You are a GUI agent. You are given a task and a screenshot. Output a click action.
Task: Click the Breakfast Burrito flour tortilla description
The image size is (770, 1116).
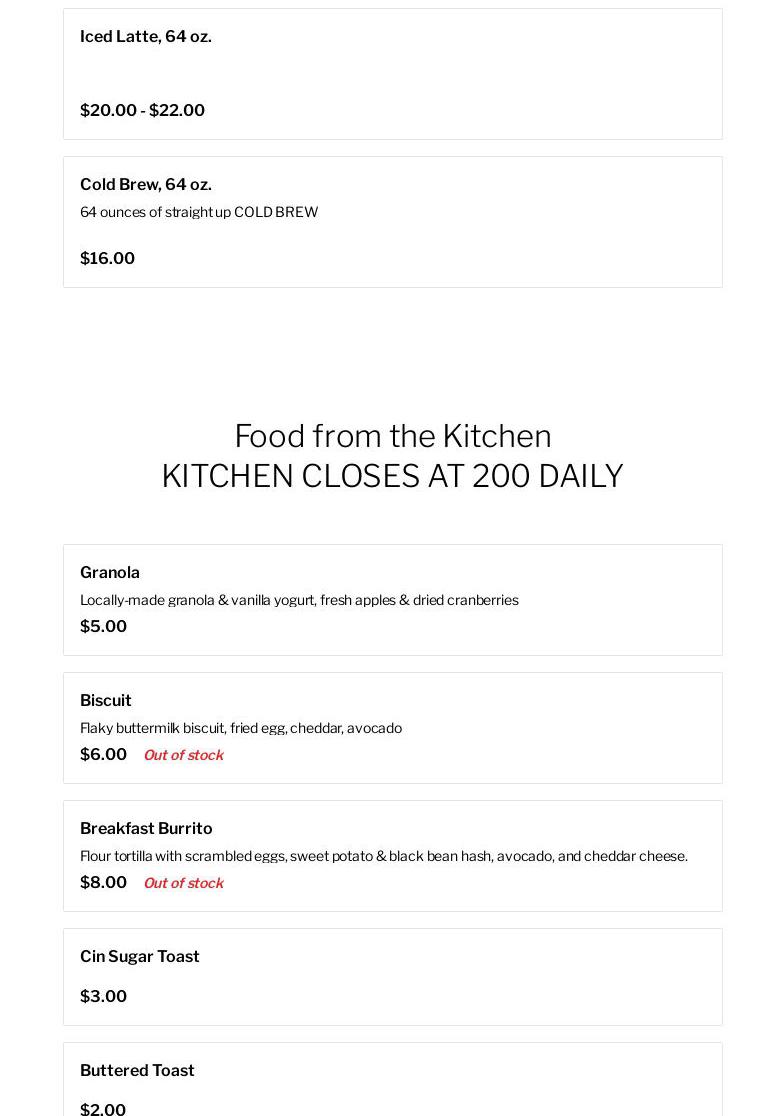pyautogui.click(x=384, y=856)
